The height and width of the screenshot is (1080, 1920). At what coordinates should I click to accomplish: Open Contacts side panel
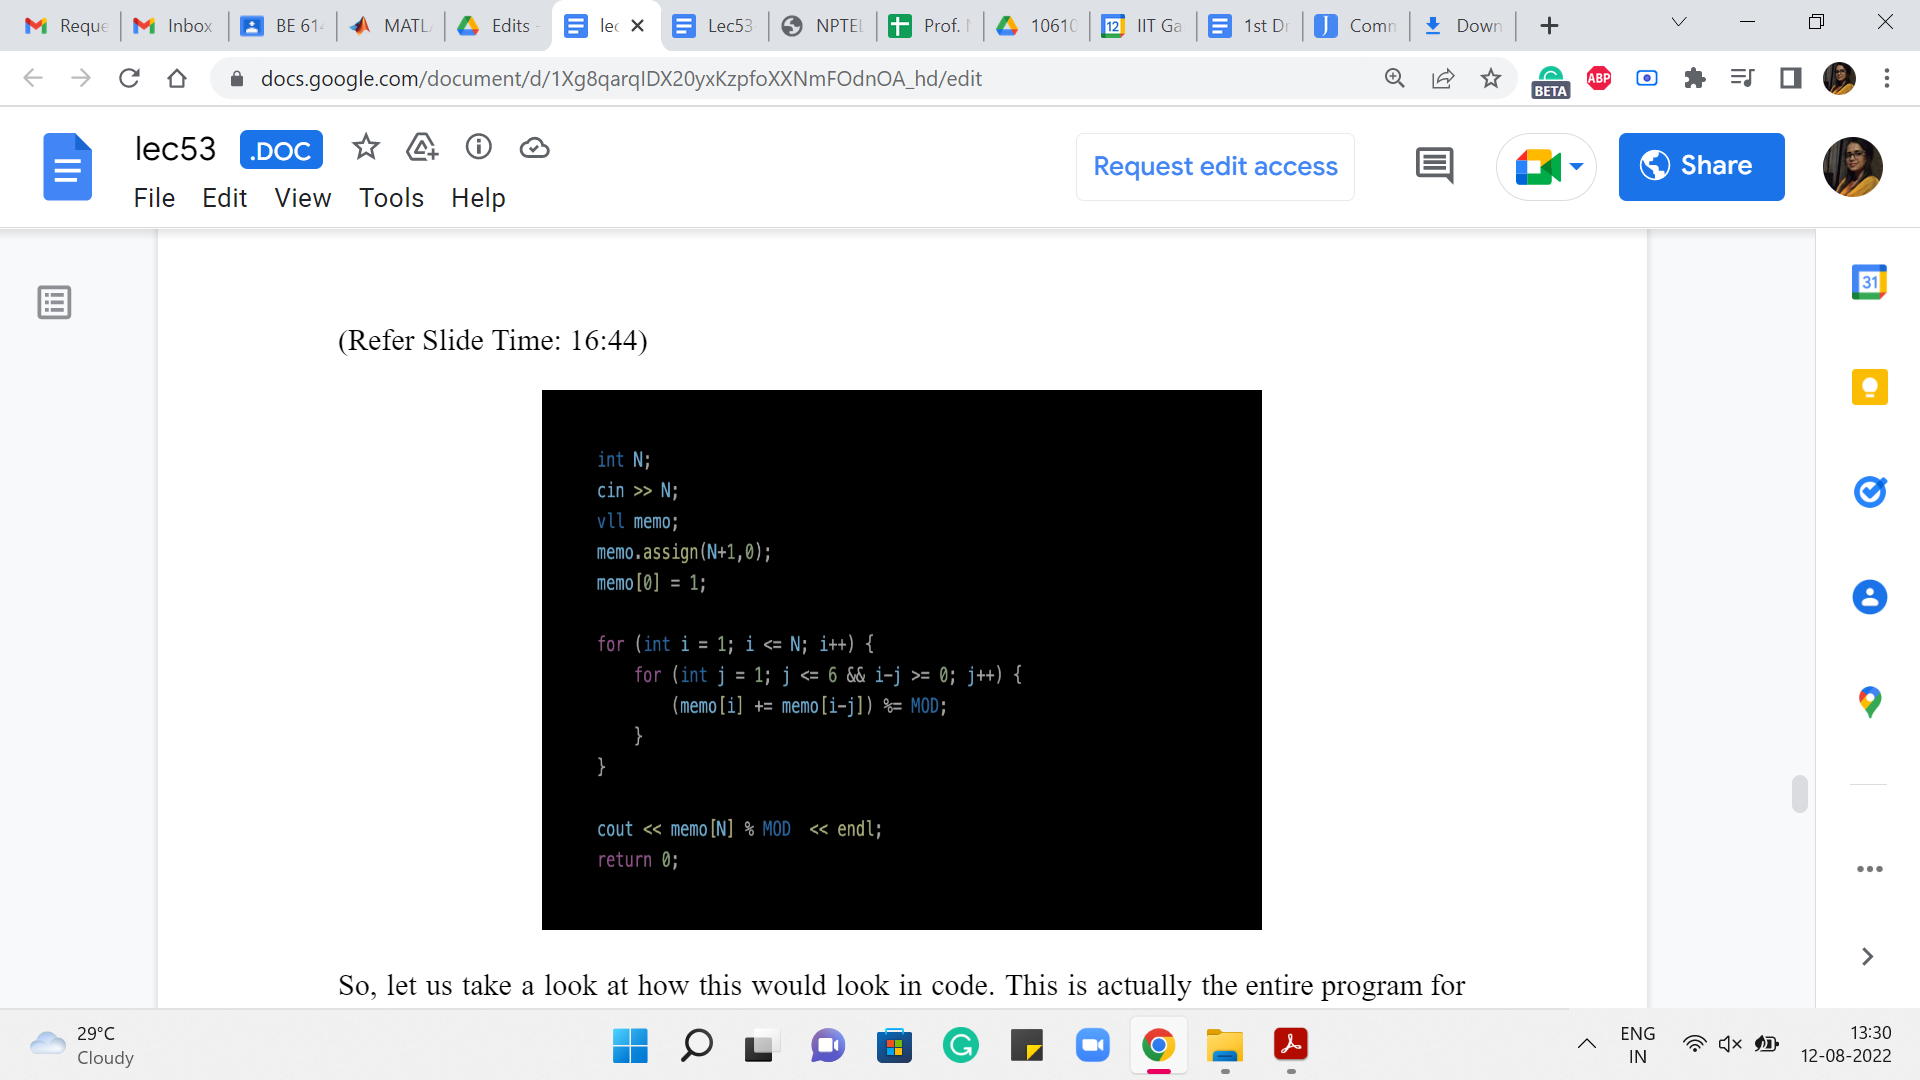pyautogui.click(x=1869, y=597)
